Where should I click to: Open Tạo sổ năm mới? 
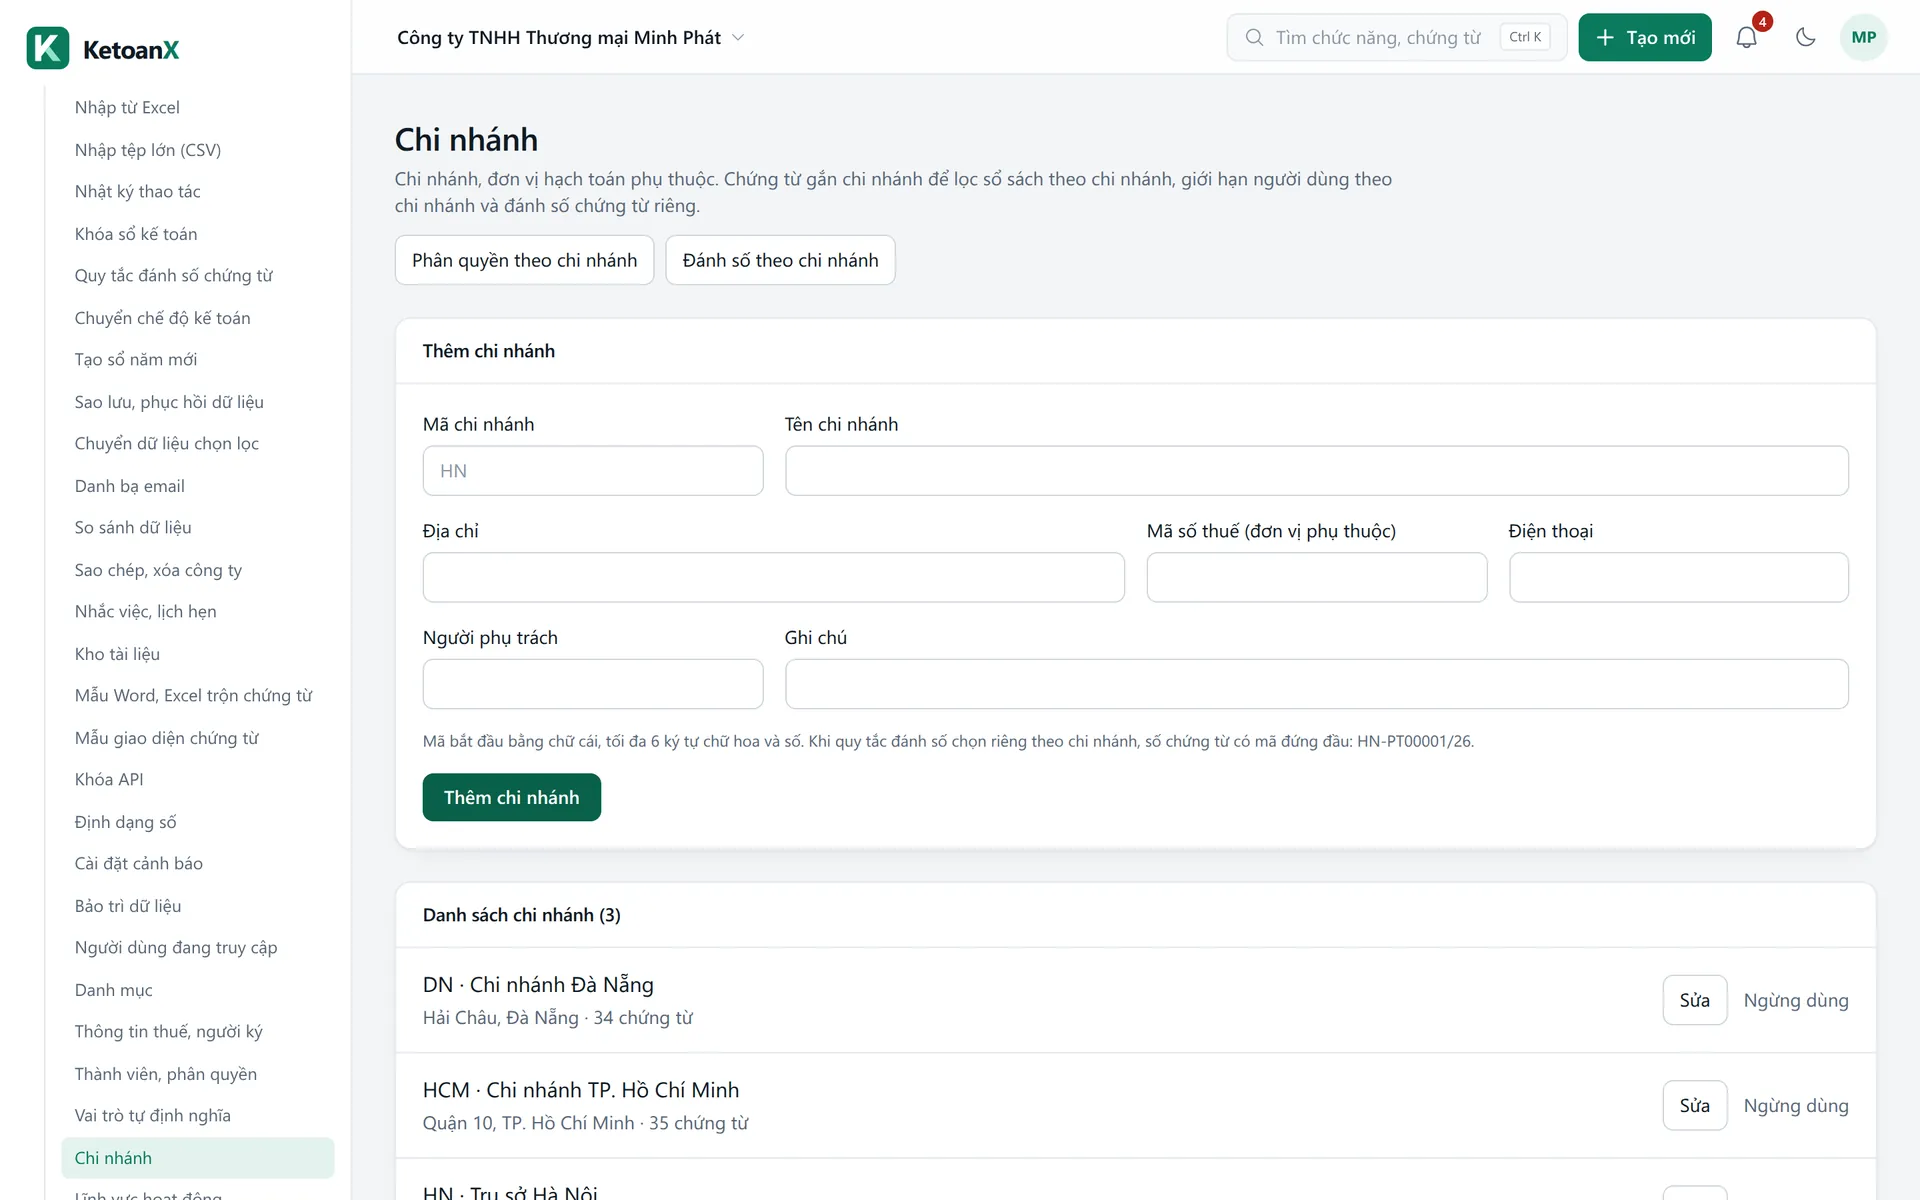coord(198,359)
